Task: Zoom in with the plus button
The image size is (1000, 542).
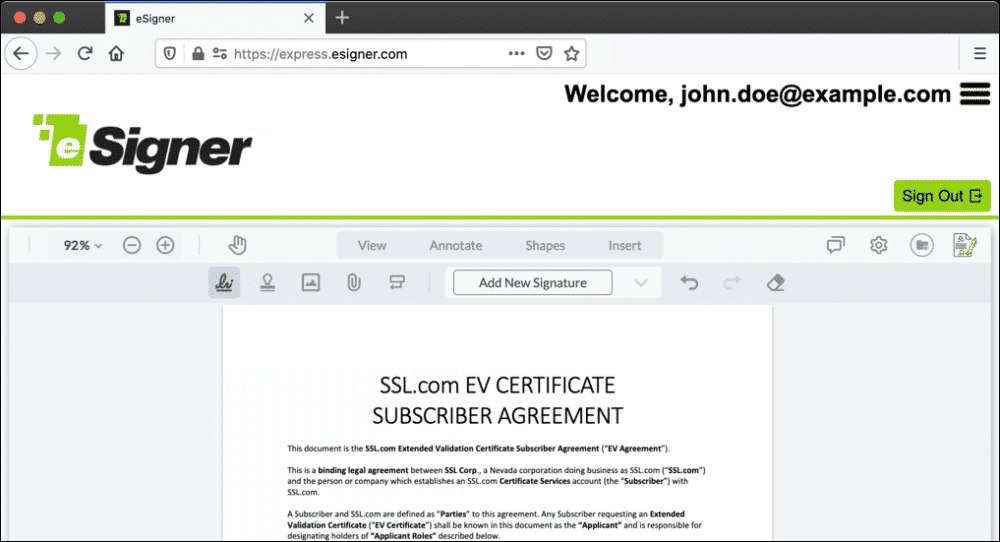Action: pos(166,245)
